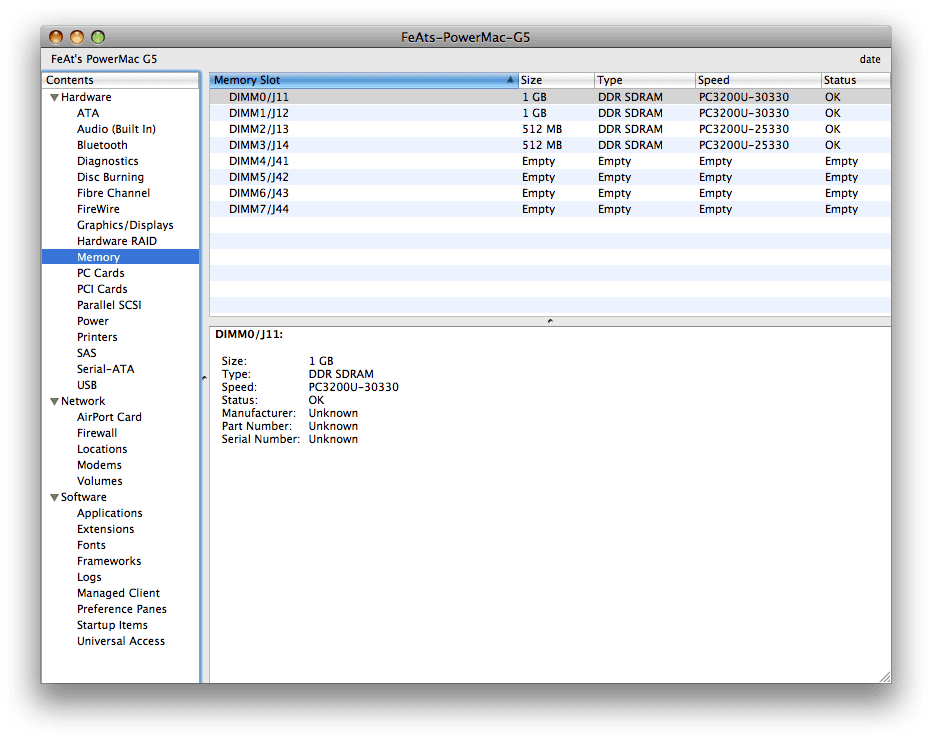Image resolution: width=932 pixels, height=739 pixels.
Task: Select Audio (Built In) item
Action: [116, 129]
